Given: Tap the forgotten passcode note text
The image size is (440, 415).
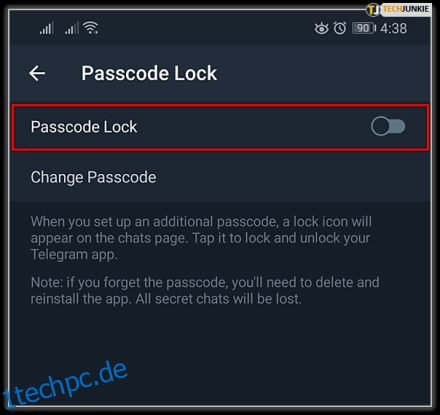Looking at the screenshot, I should 205,291.
